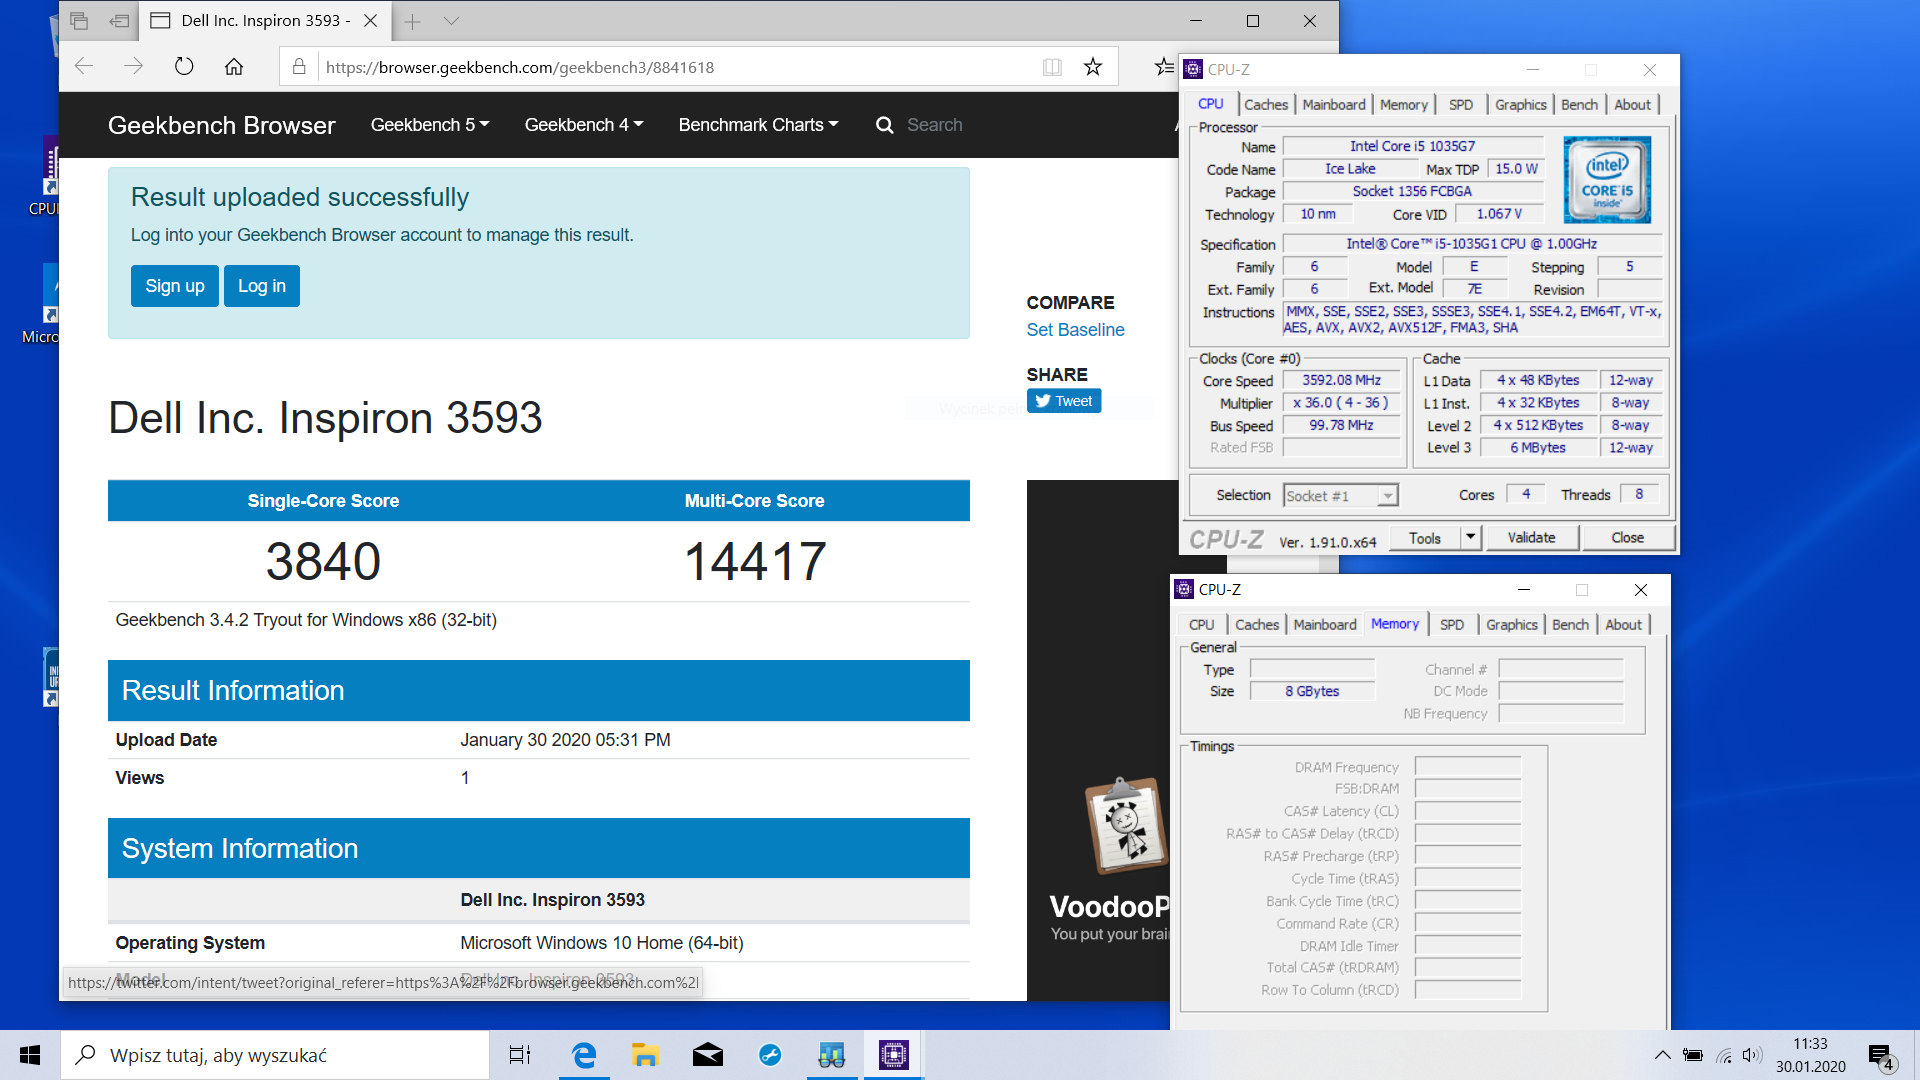Click the 8 GBytes memory size field
This screenshot has height=1080, width=1920.
pyautogui.click(x=1312, y=691)
